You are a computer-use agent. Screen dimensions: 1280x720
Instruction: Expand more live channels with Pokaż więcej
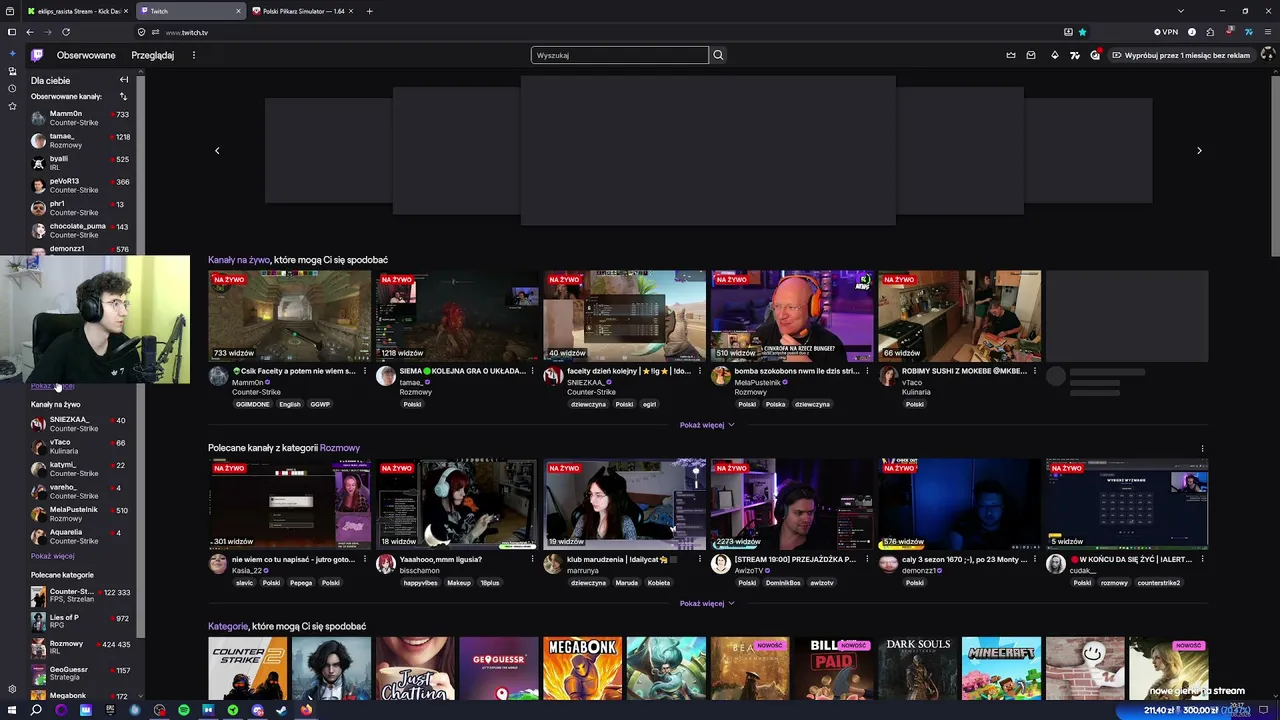(707, 425)
